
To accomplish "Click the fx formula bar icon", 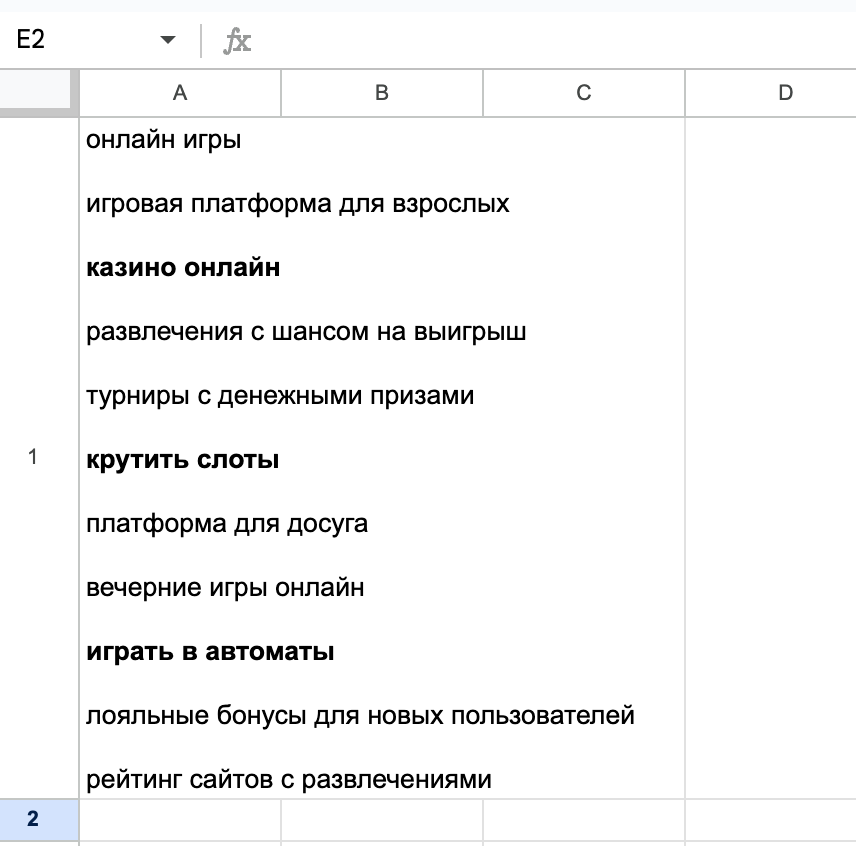I will [237, 41].
